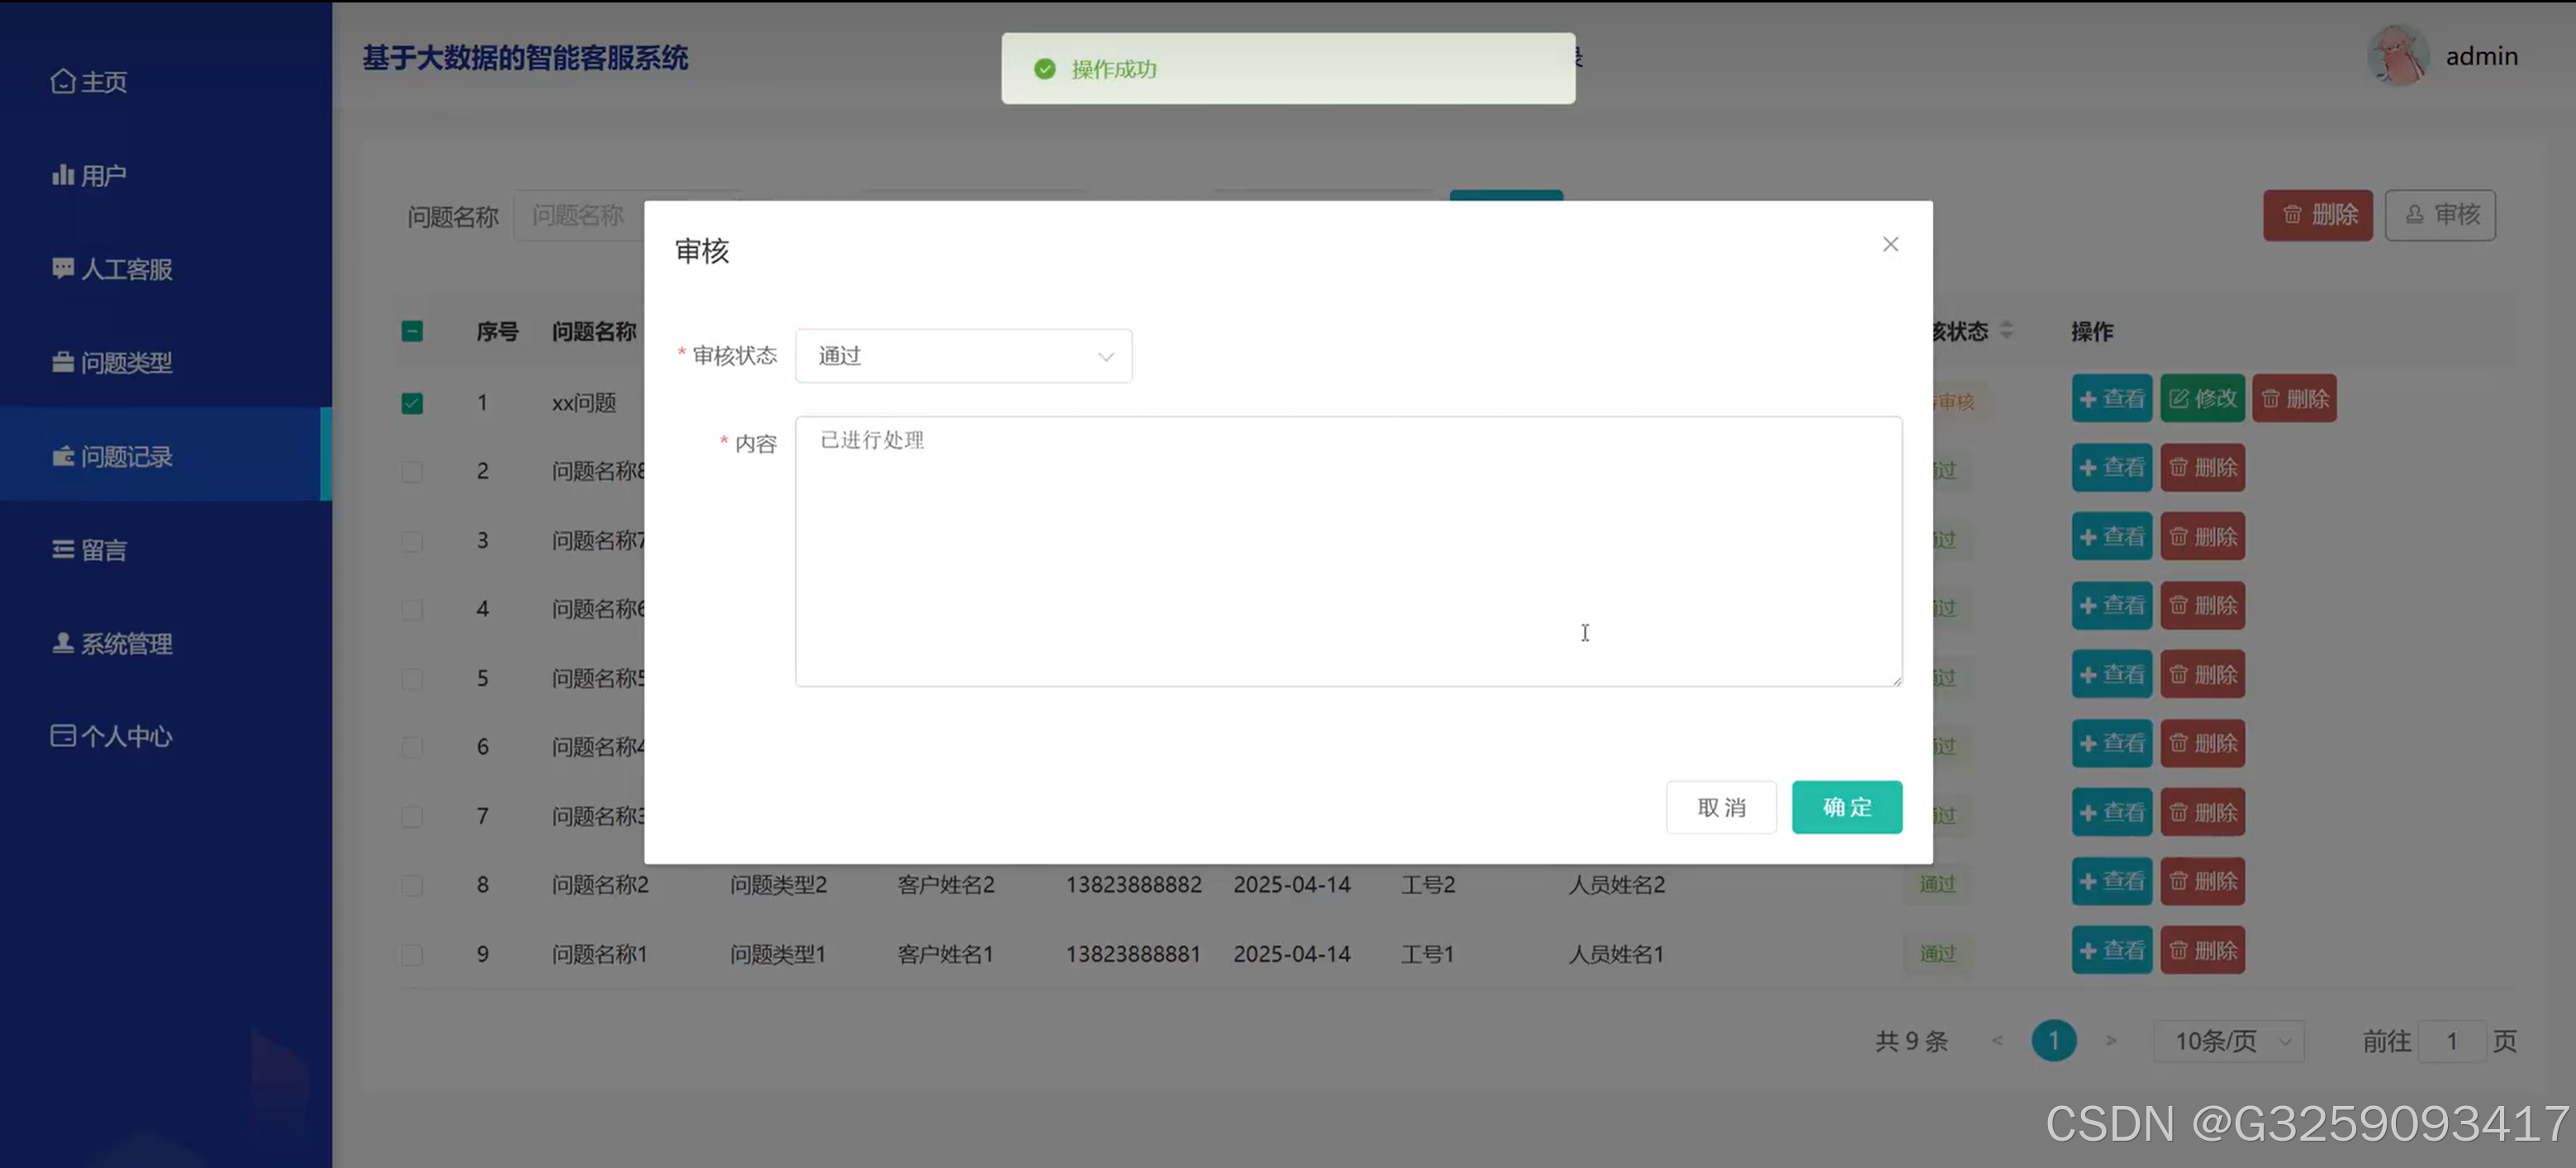
Task: Click green 修改 edit button in row 1
Action: tap(2202, 399)
